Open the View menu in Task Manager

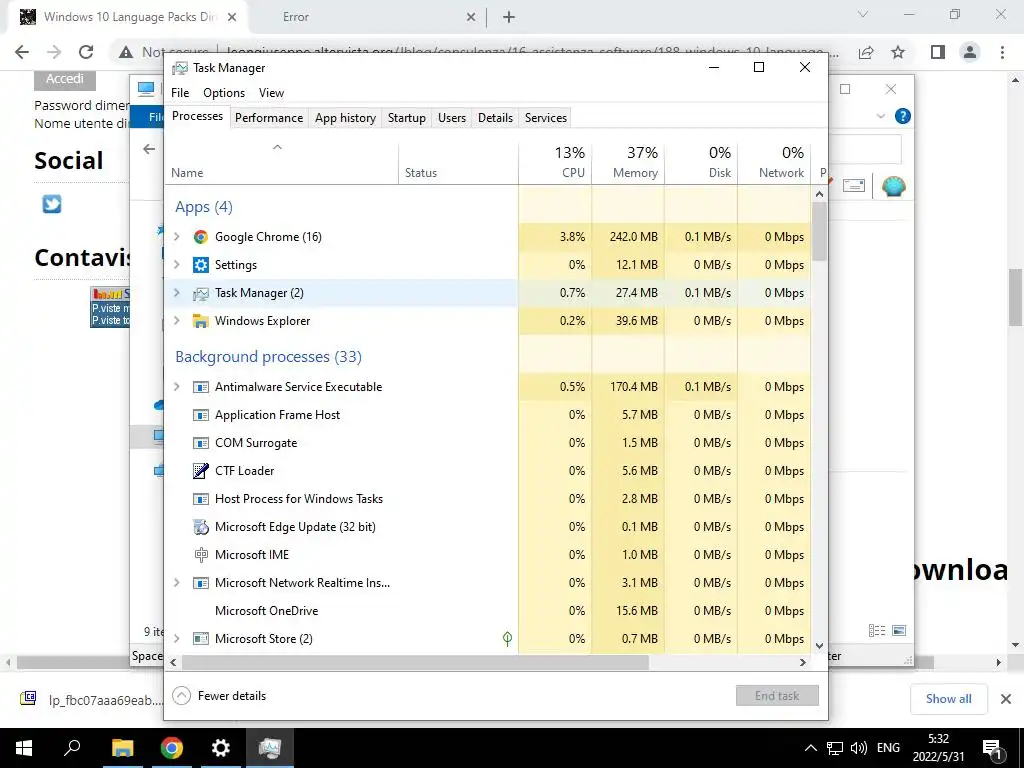[x=271, y=93]
